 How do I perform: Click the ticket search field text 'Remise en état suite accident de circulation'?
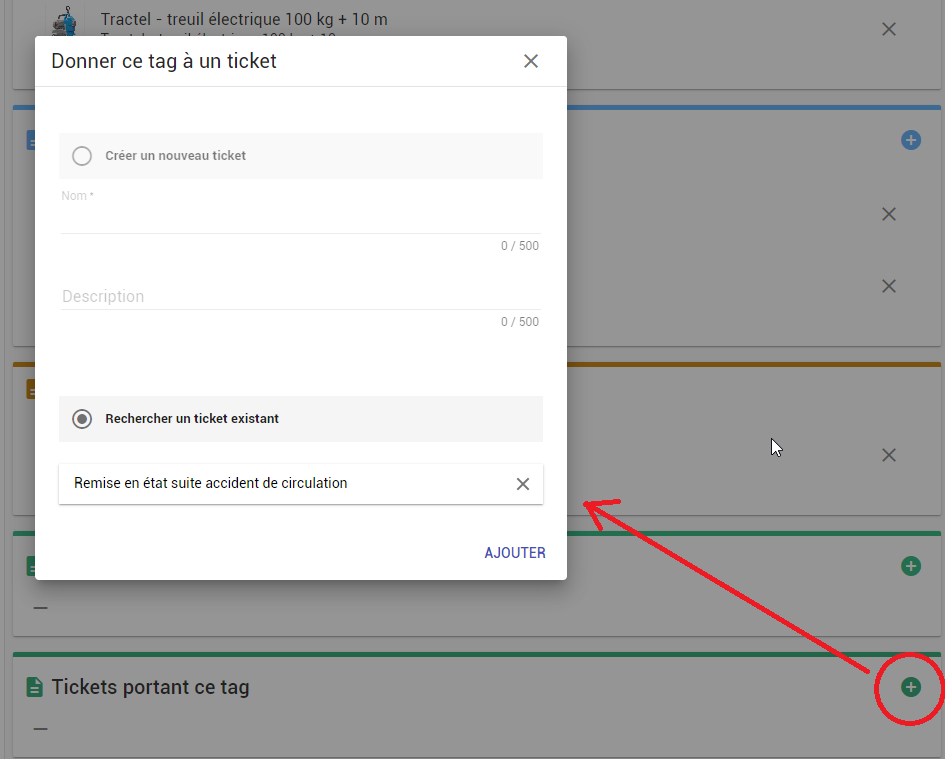[x=210, y=483]
